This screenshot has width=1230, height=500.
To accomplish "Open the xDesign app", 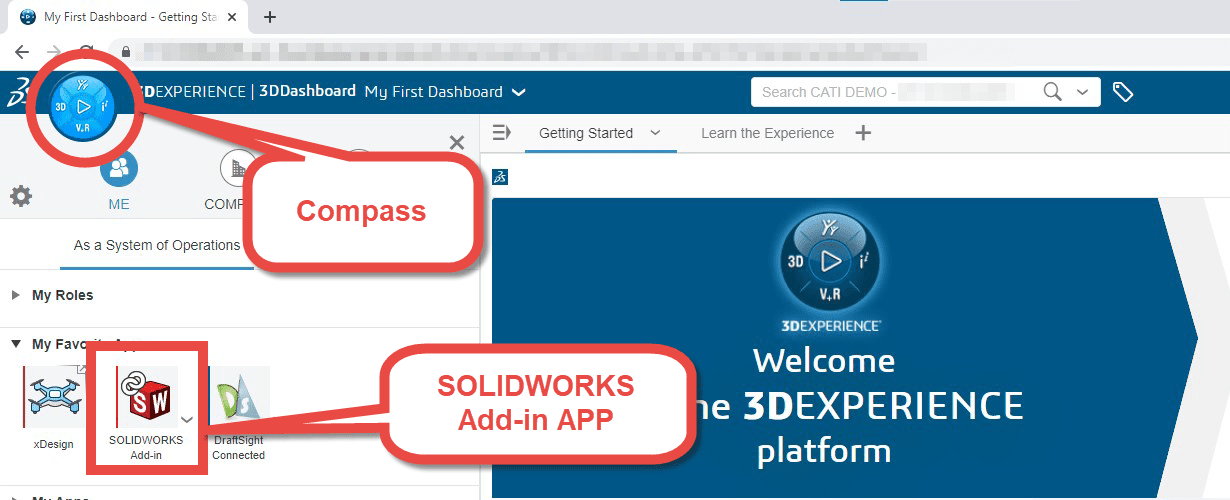I will (x=54, y=397).
